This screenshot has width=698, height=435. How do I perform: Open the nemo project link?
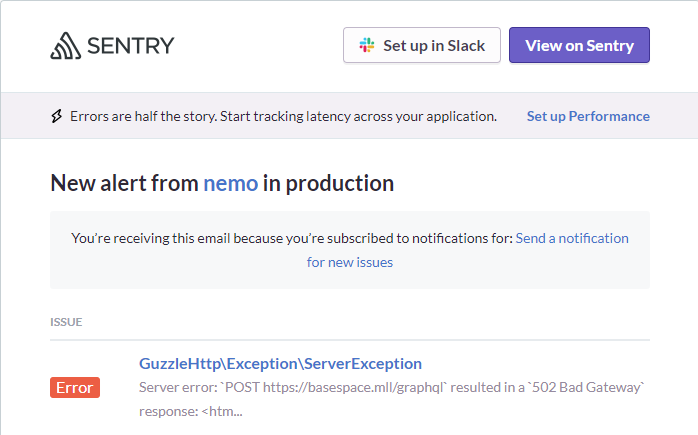(231, 183)
